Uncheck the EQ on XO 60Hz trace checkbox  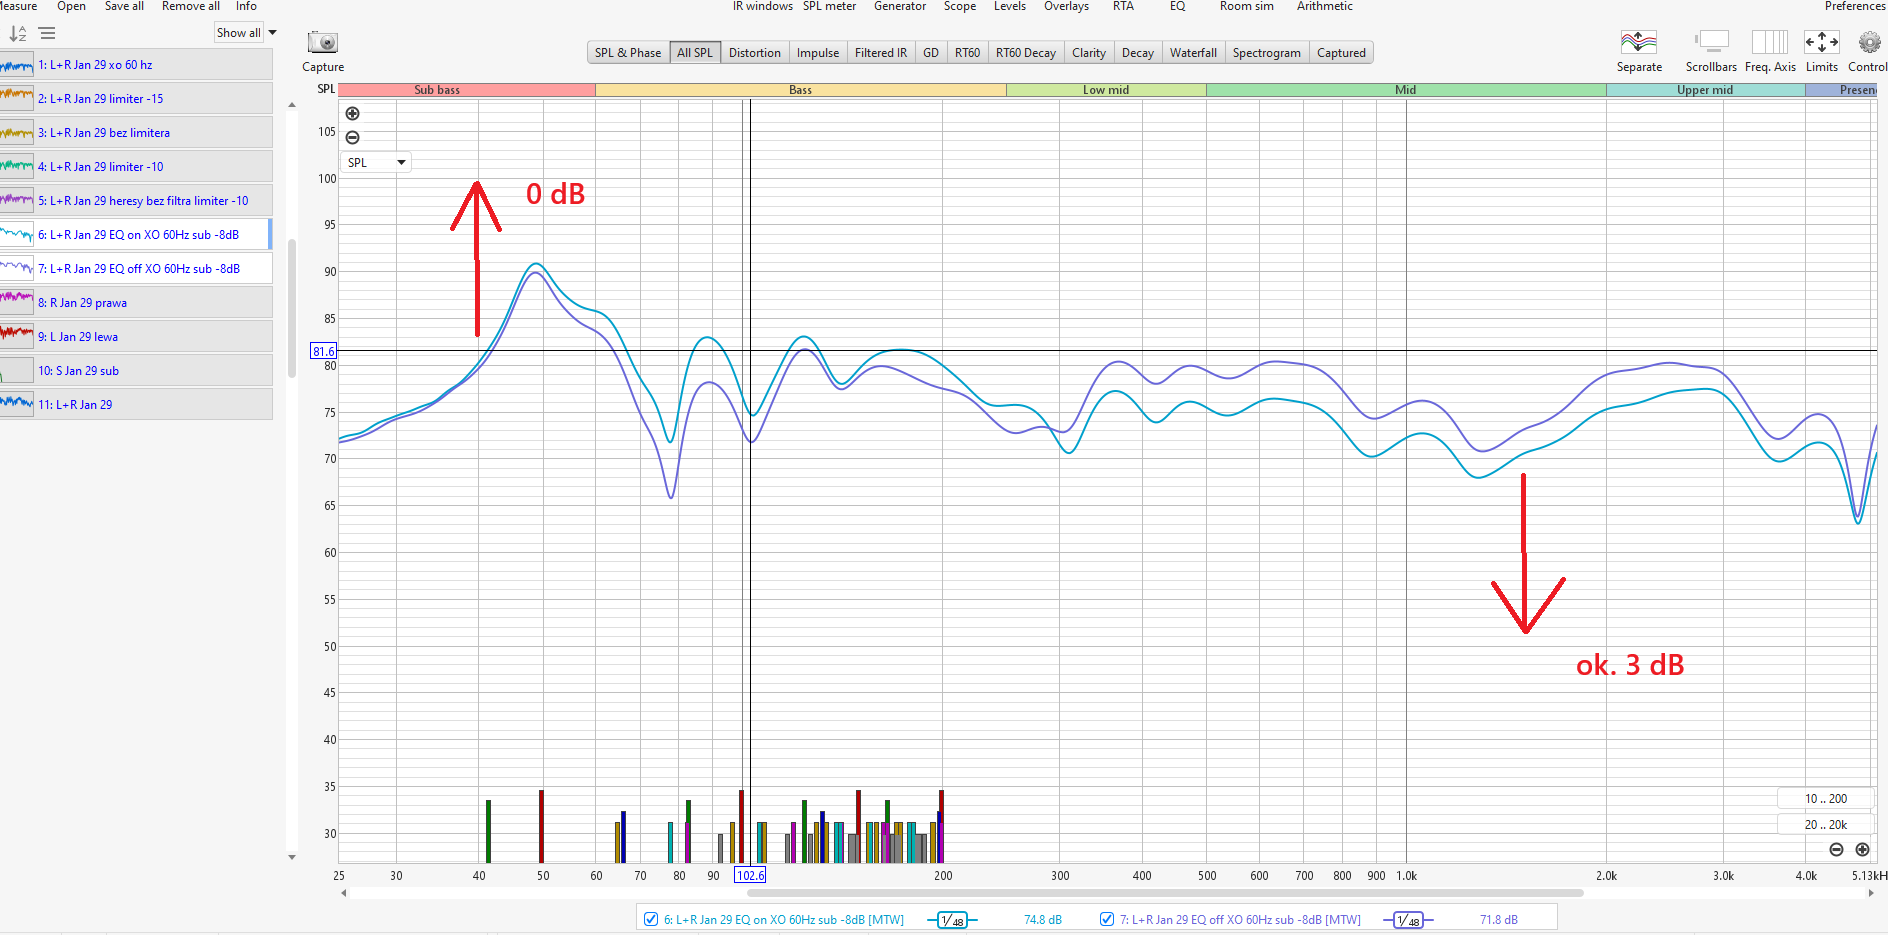[651, 919]
